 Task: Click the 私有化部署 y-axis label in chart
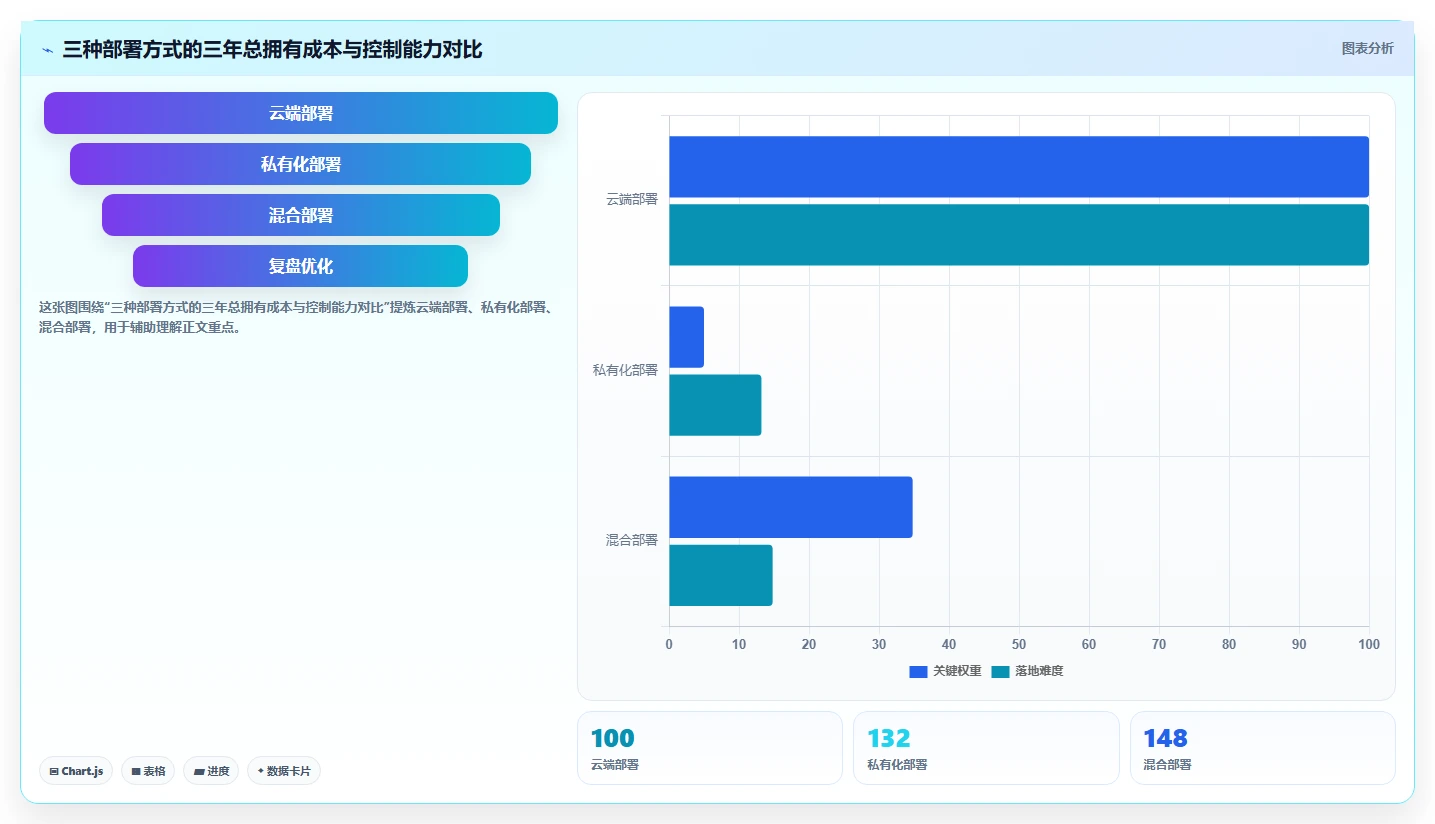625,370
